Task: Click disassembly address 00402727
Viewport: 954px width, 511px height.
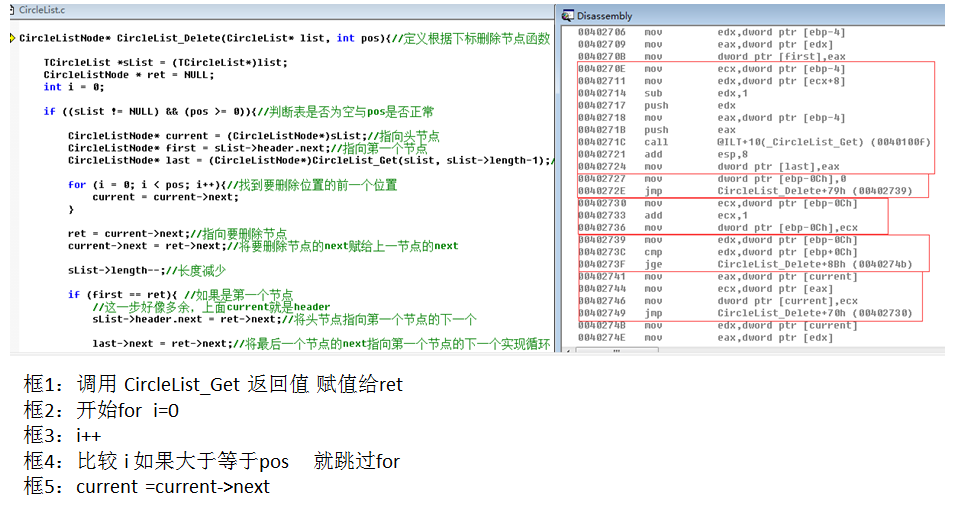Action: pos(601,179)
